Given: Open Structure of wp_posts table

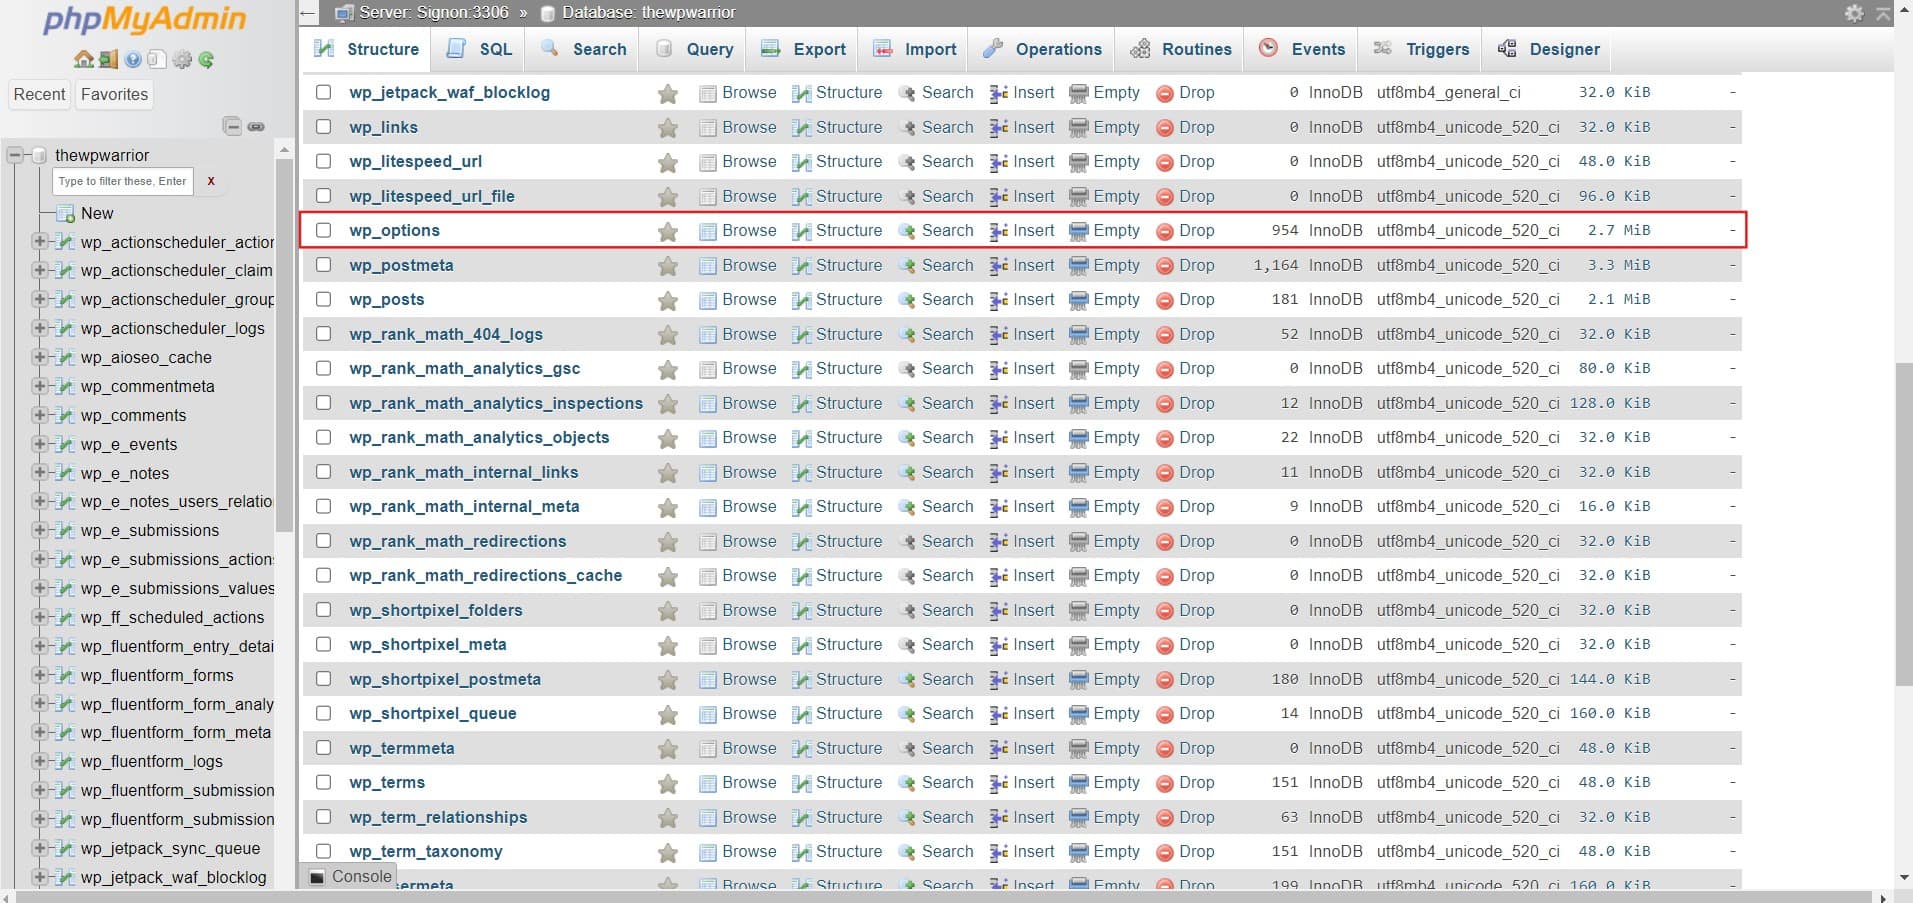Looking at the screenshot, I should pyautogui.click(x=837, y=299).
